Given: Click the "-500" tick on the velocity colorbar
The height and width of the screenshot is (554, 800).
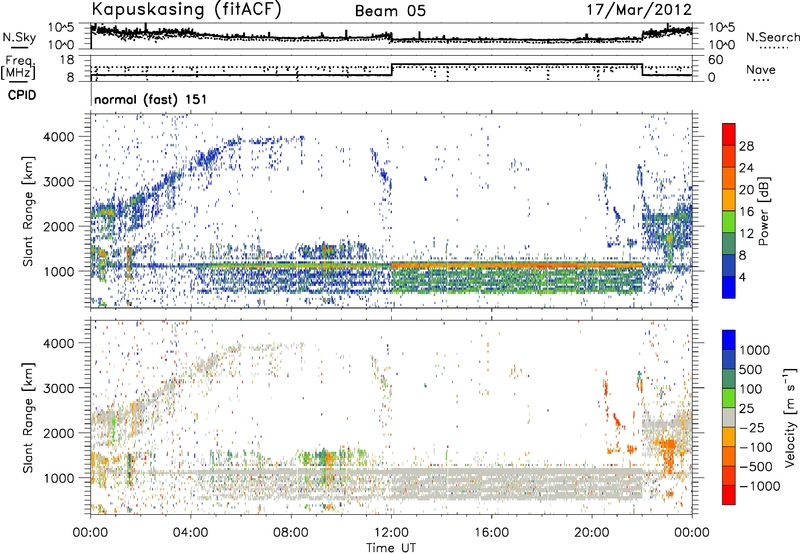Looking at the screenshot, I should [756, 467].
